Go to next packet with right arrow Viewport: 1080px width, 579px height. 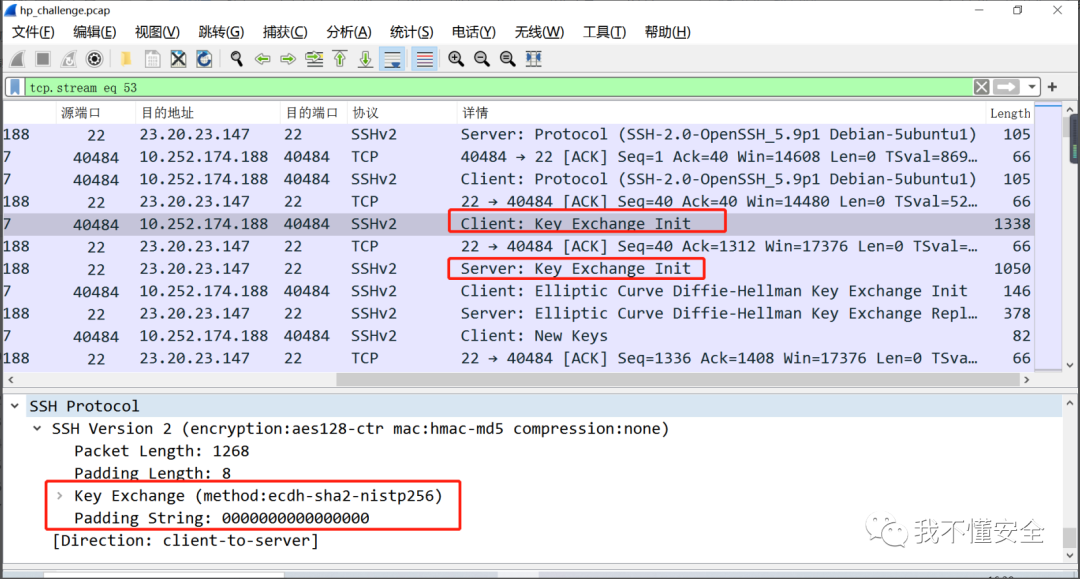(288, 59)
